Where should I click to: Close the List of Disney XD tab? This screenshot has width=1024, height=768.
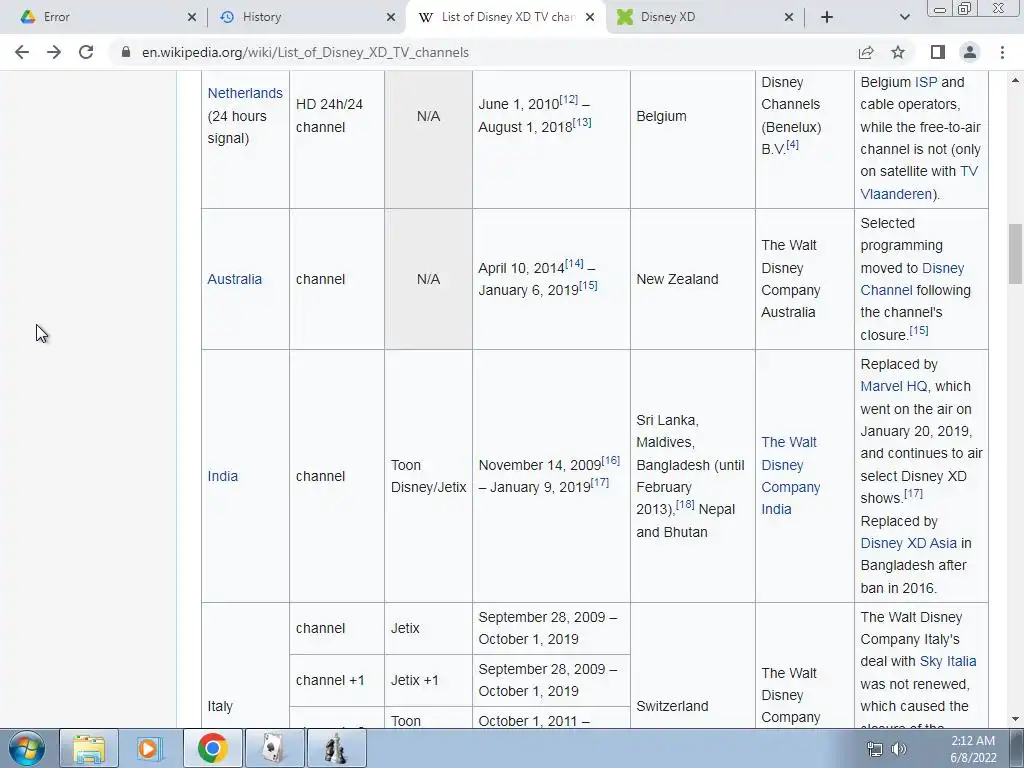click(590, 17)
